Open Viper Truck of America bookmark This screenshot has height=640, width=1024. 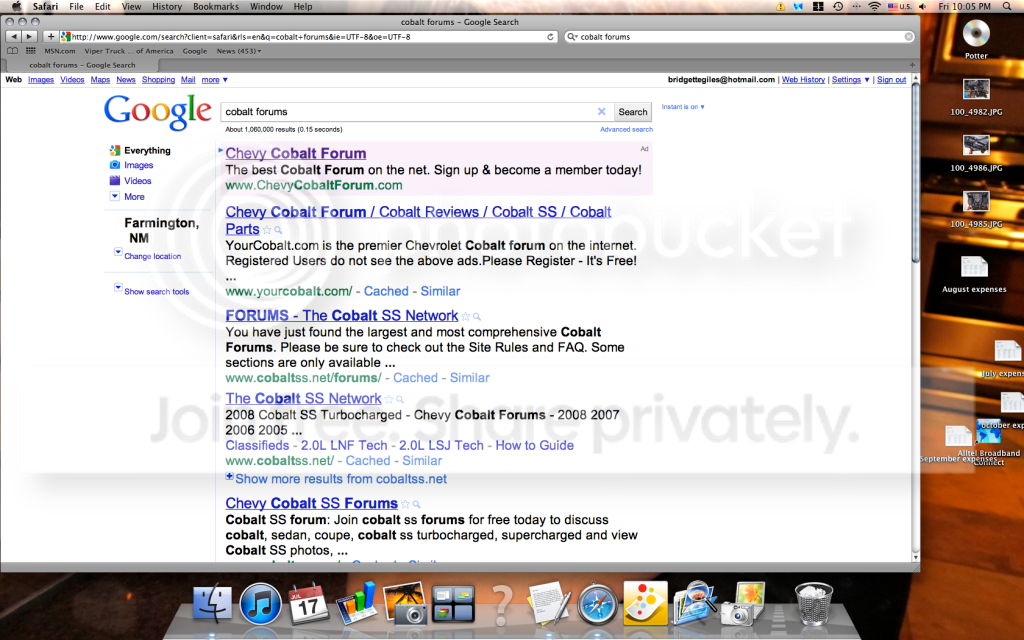(129, 51)
